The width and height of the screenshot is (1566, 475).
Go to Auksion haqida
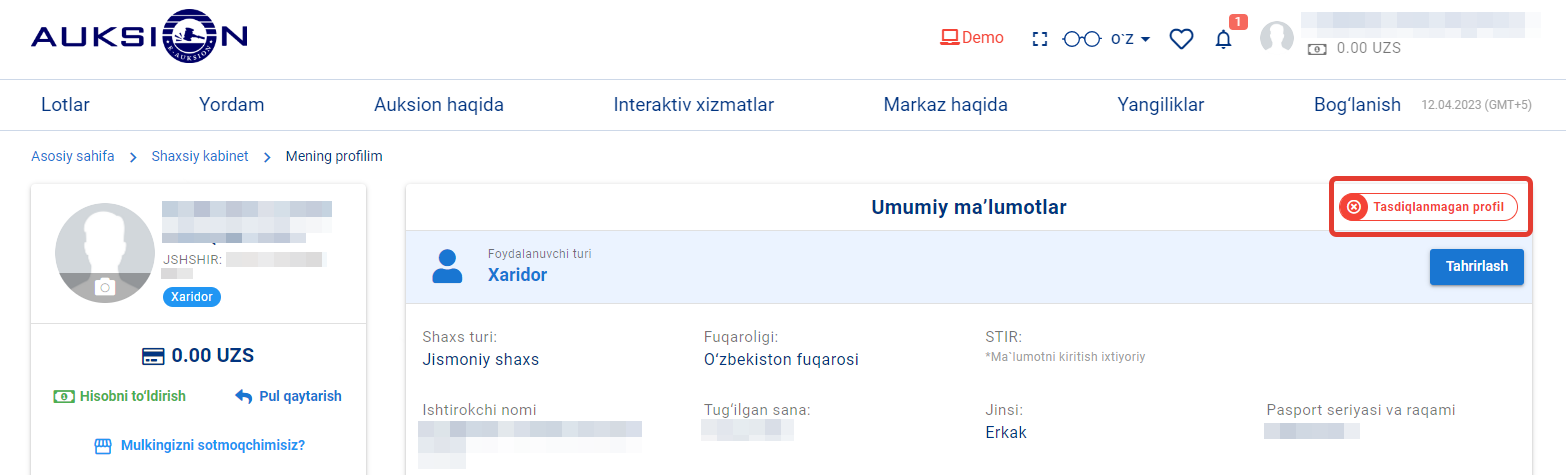pyautogui.click(x=438, y=105)
